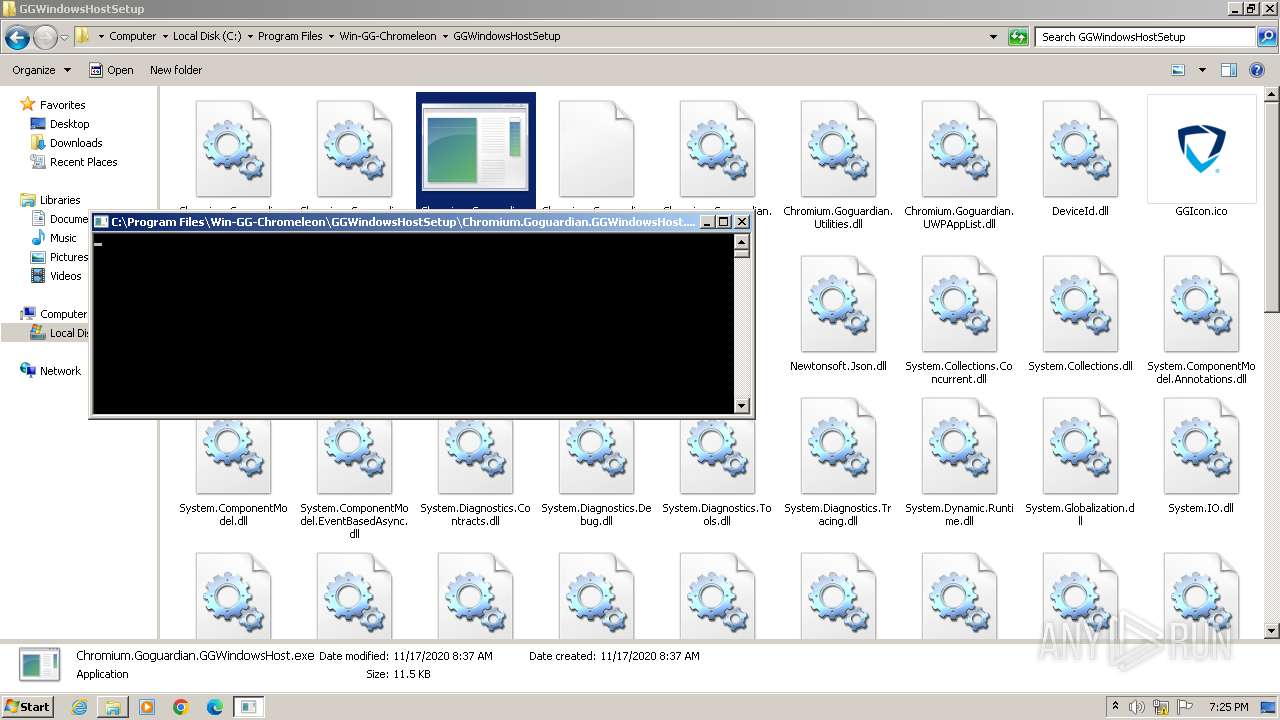Viewport: 1280px width, 720px height.
Task: Click the Forward navigation arrow
Action: coord(45,38)
